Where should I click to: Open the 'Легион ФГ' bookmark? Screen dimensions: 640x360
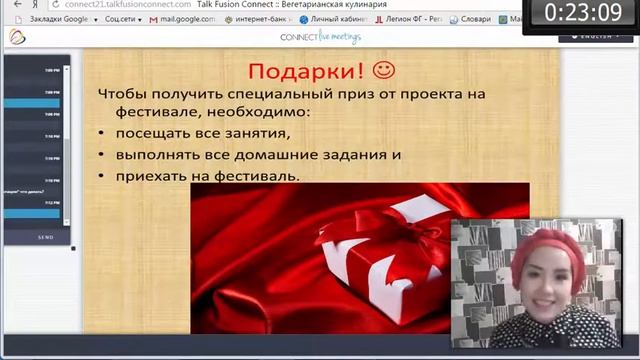(x=409, y=19)
